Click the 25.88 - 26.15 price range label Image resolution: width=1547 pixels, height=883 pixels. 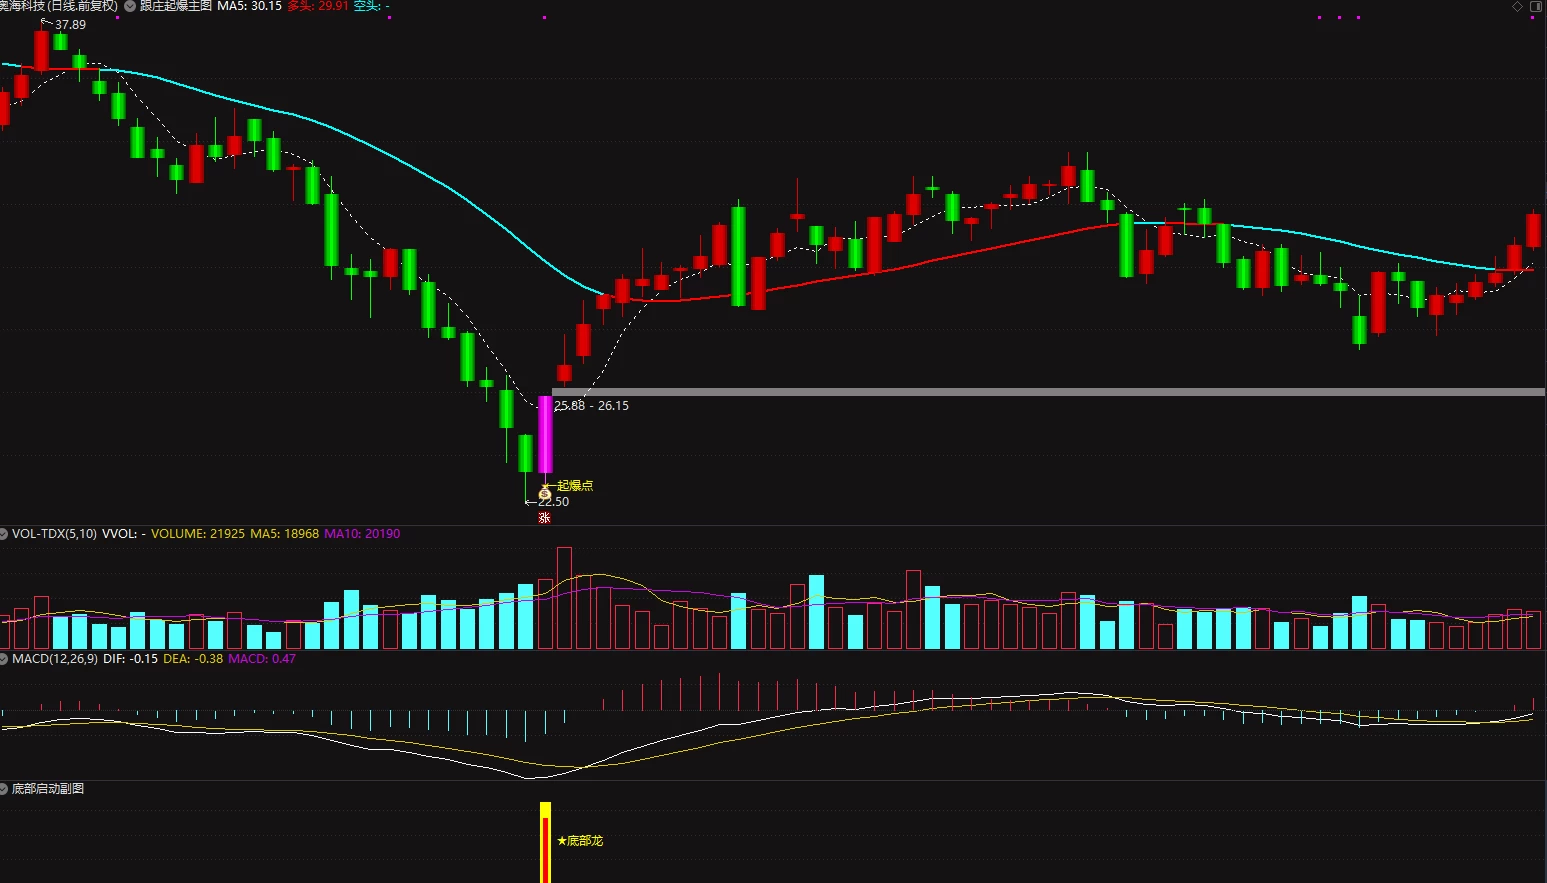592,406
